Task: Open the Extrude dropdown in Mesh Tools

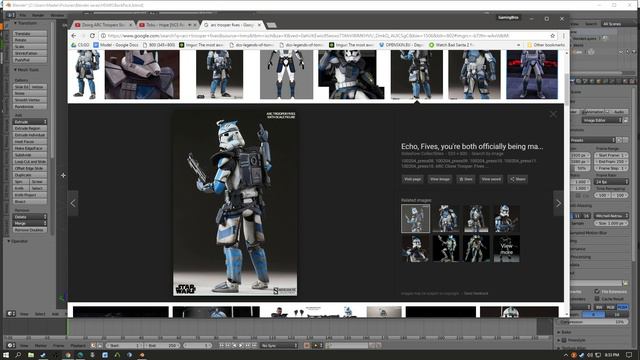Action: [x=30, y=122]
